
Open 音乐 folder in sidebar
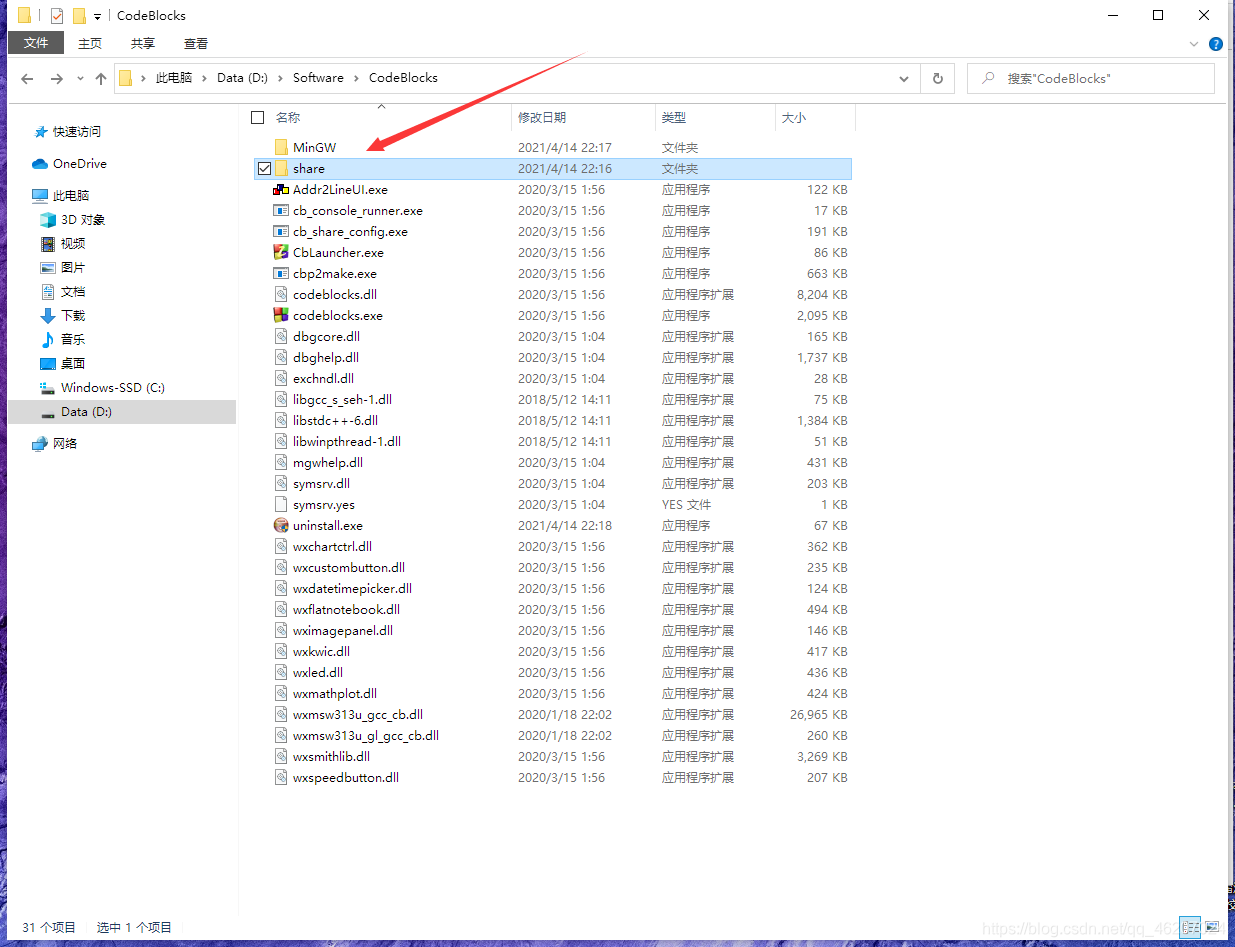(x=73, y=340)
